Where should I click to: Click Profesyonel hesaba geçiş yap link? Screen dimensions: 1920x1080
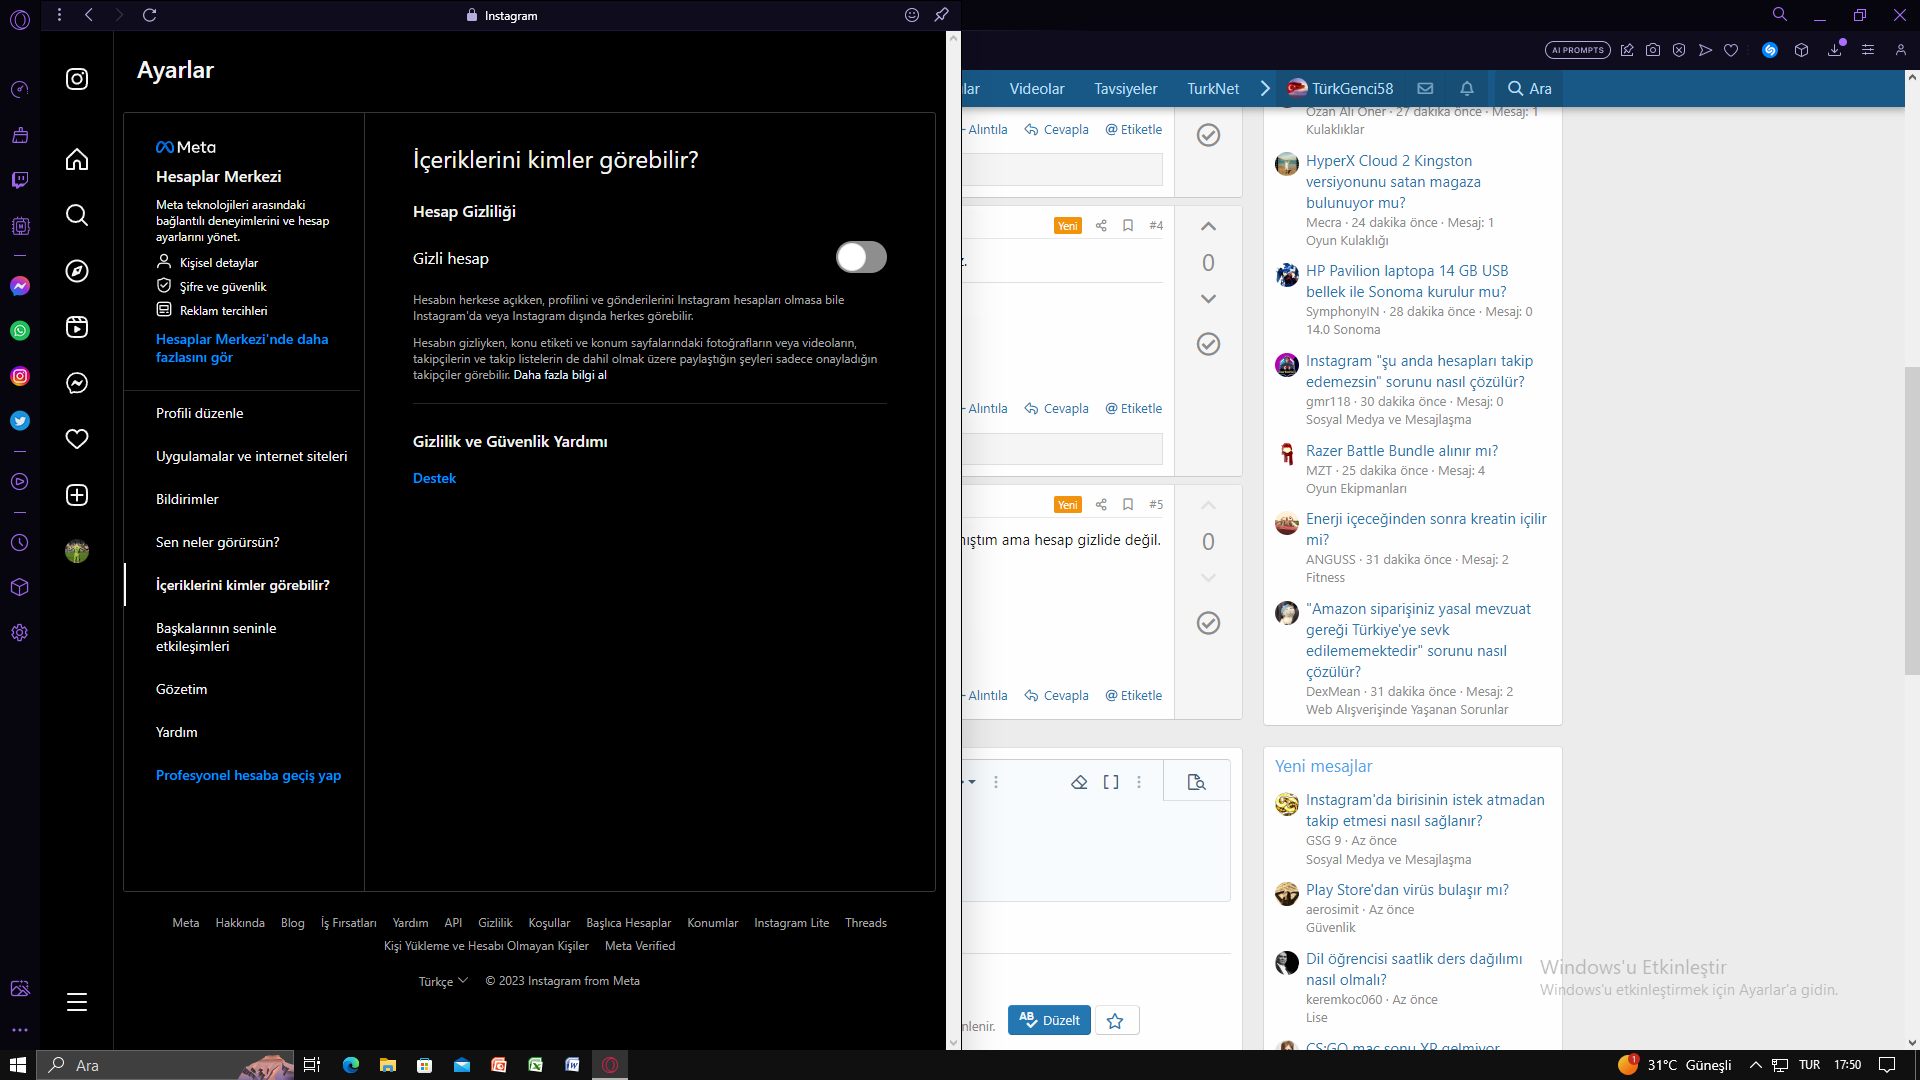click(x=248, y=775)
